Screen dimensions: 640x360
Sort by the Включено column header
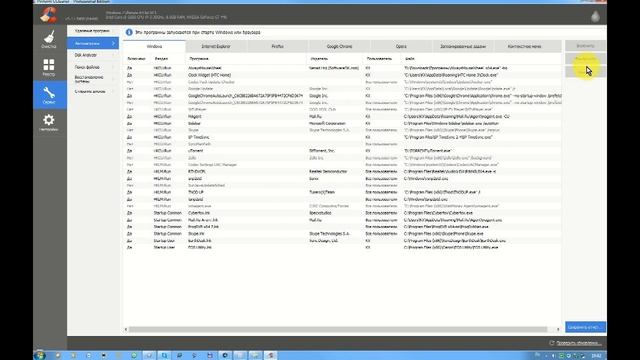tap(136, 59)
